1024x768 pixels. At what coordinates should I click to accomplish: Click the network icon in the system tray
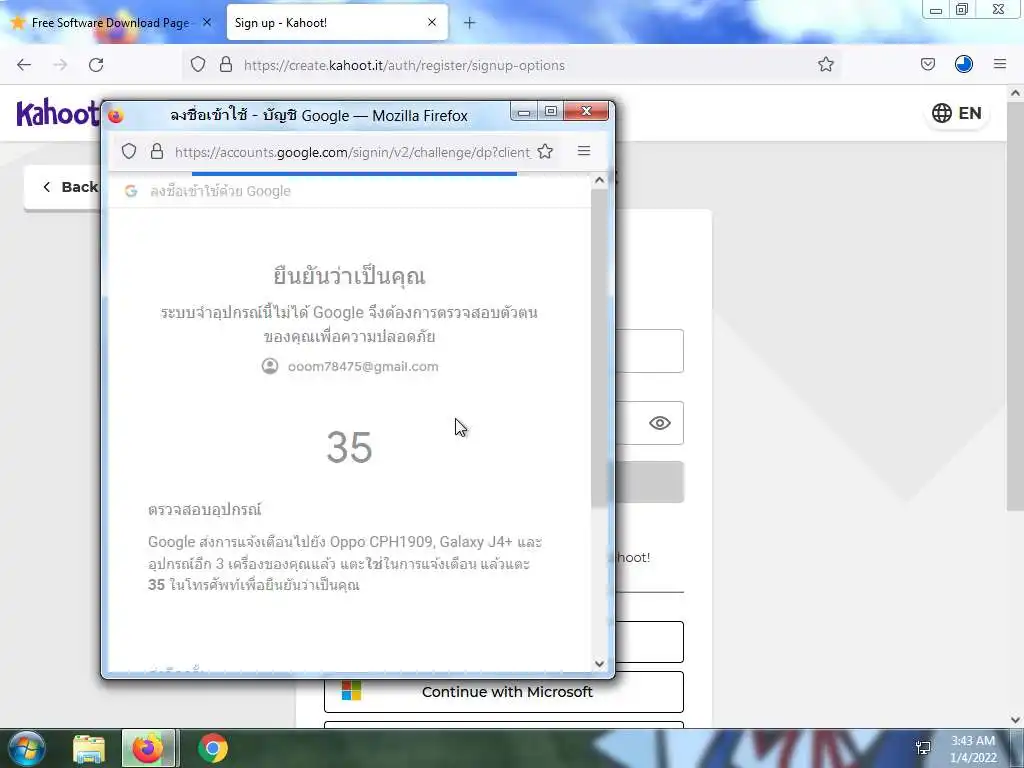click(923, 748)
